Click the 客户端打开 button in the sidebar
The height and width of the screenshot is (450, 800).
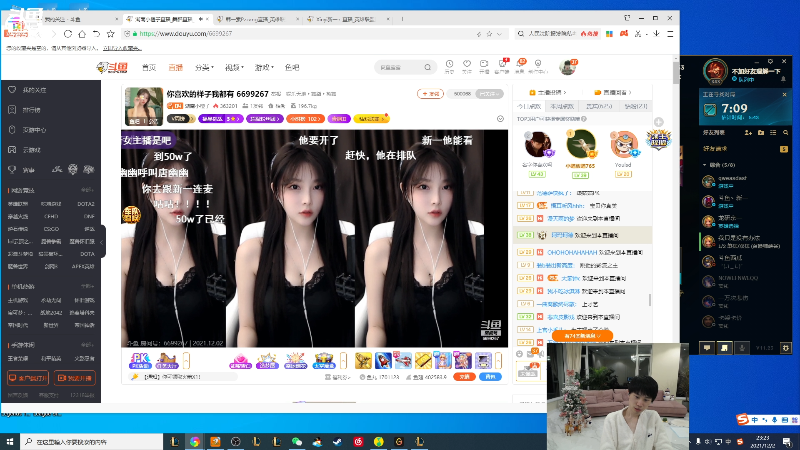[x=28, y=378]
